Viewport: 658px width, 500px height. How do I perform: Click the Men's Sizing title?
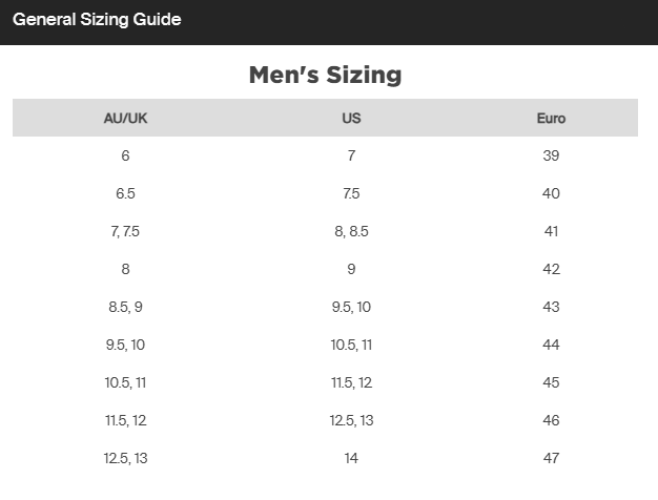pyautogui.click(x=325, y=75)
